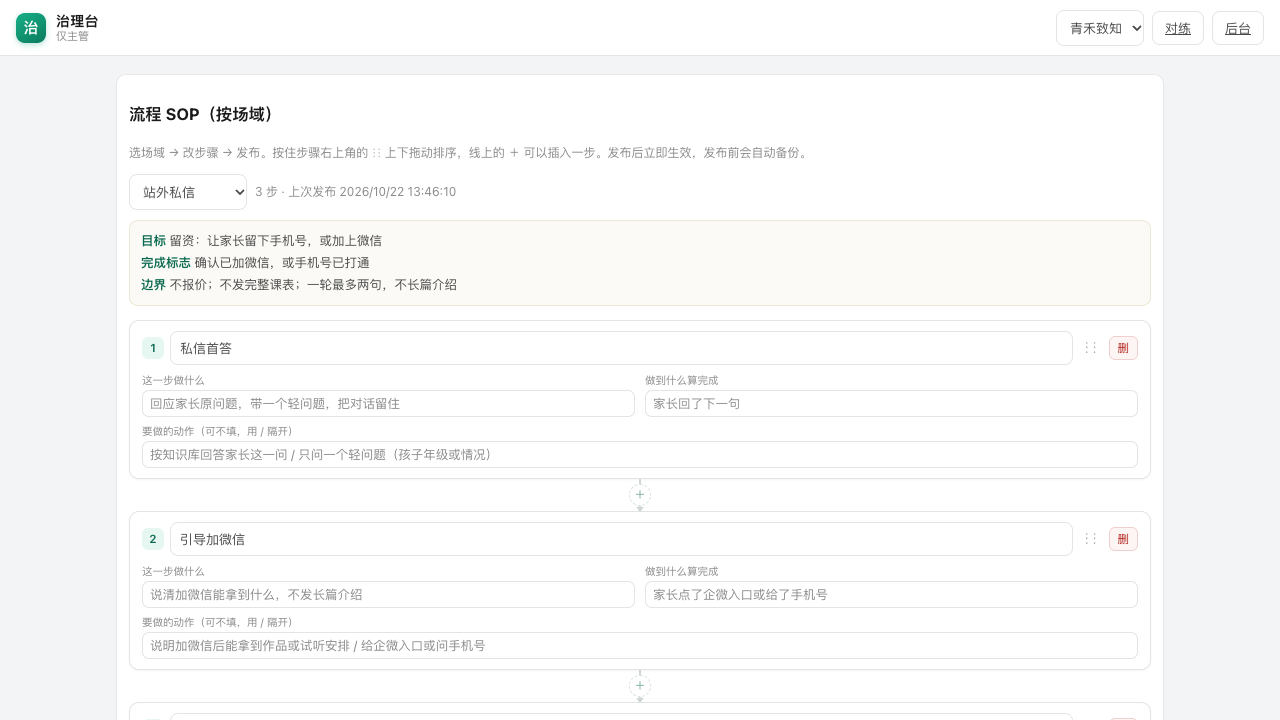Click the 治理台 title text
The width and height of the screenshot is (1280, 720).
click(x=77, y=21)
